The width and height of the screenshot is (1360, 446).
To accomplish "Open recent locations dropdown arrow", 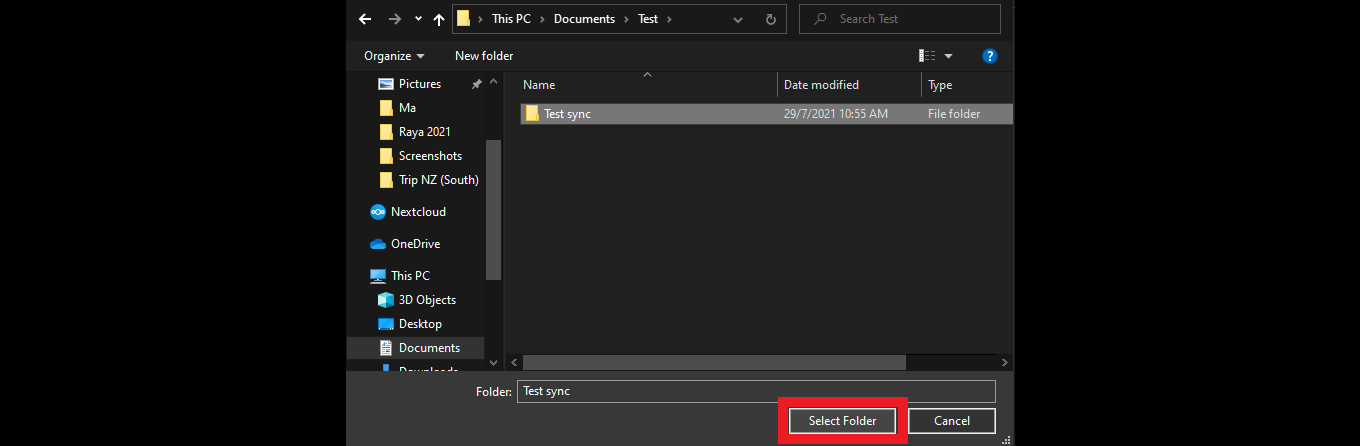I will click(x=418, y=19).
